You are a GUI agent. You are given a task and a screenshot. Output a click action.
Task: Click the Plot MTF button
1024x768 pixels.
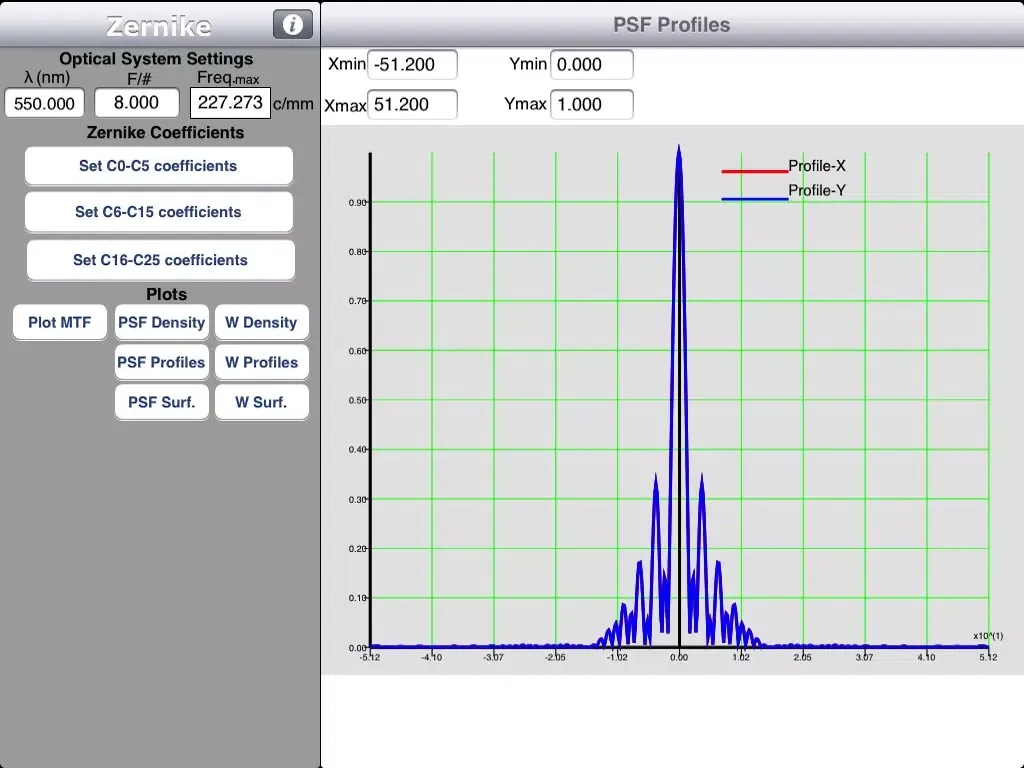tap(59, 322)
